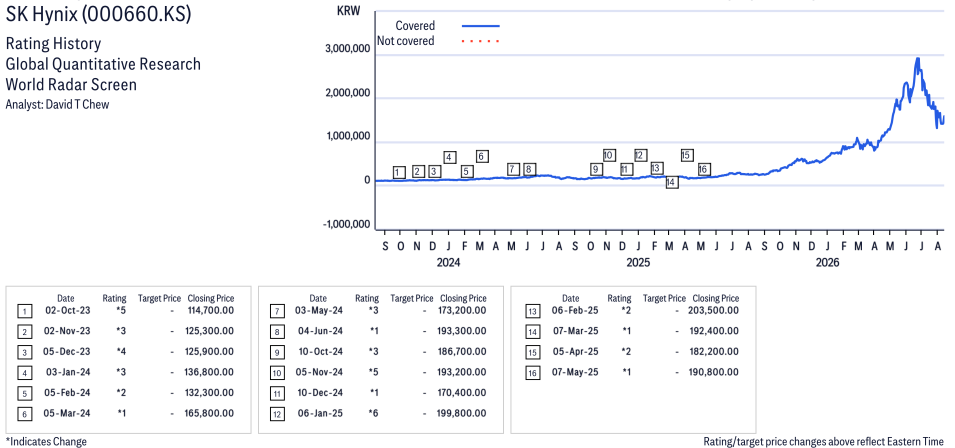Click the 3,000,000 y-axis label
955x448 pixels.
coord(349,49)
